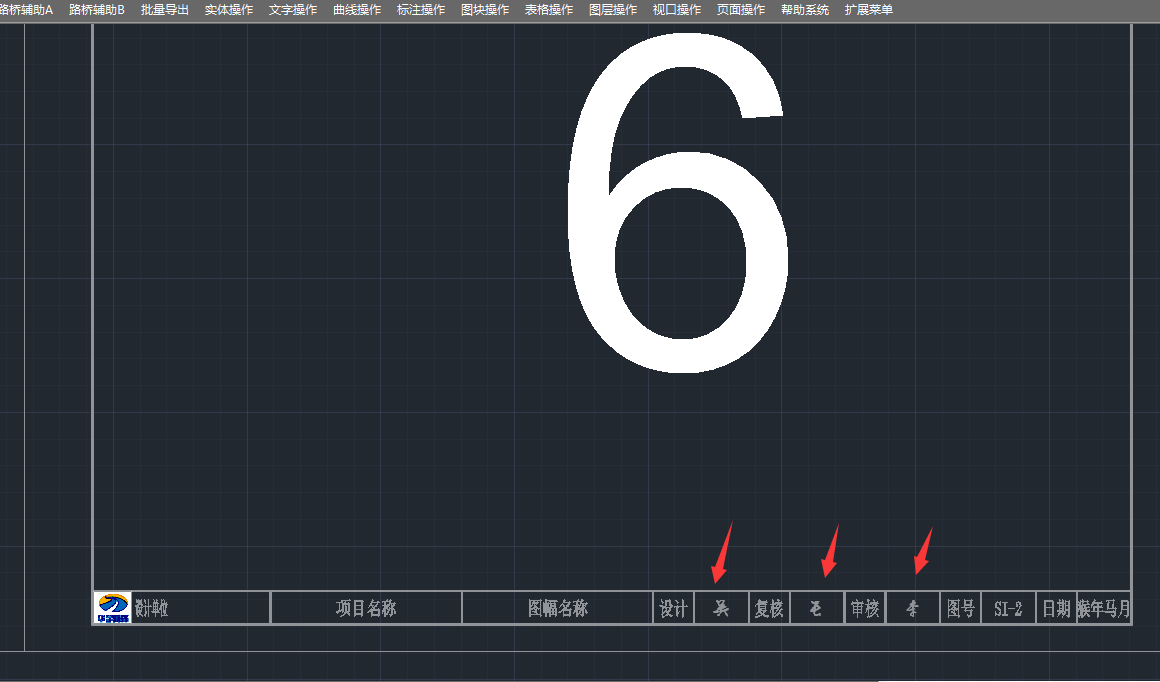Open the 标注操作 menu
This screenshot has height=682, width=1160.
[421, 10]
